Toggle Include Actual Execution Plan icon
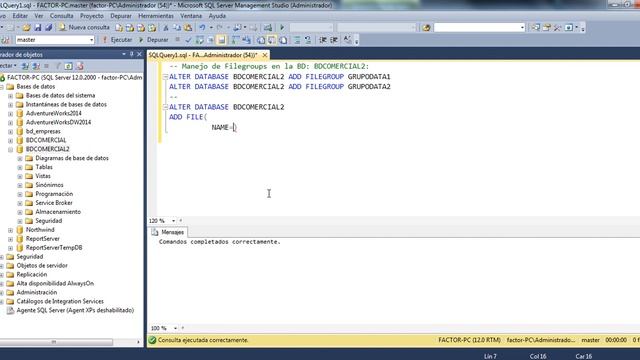This screenshot has width=640, height=360. (x=236, y=40)
